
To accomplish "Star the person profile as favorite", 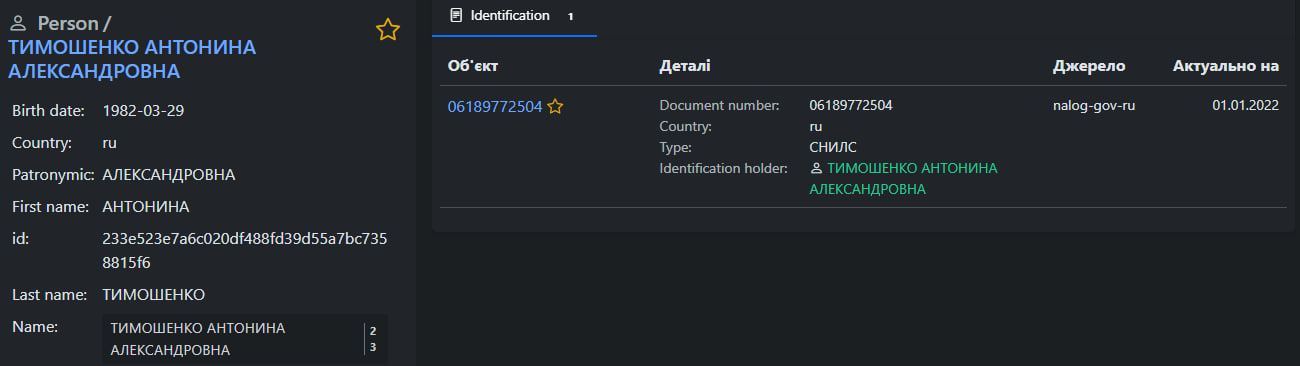I will coord(388,30).
